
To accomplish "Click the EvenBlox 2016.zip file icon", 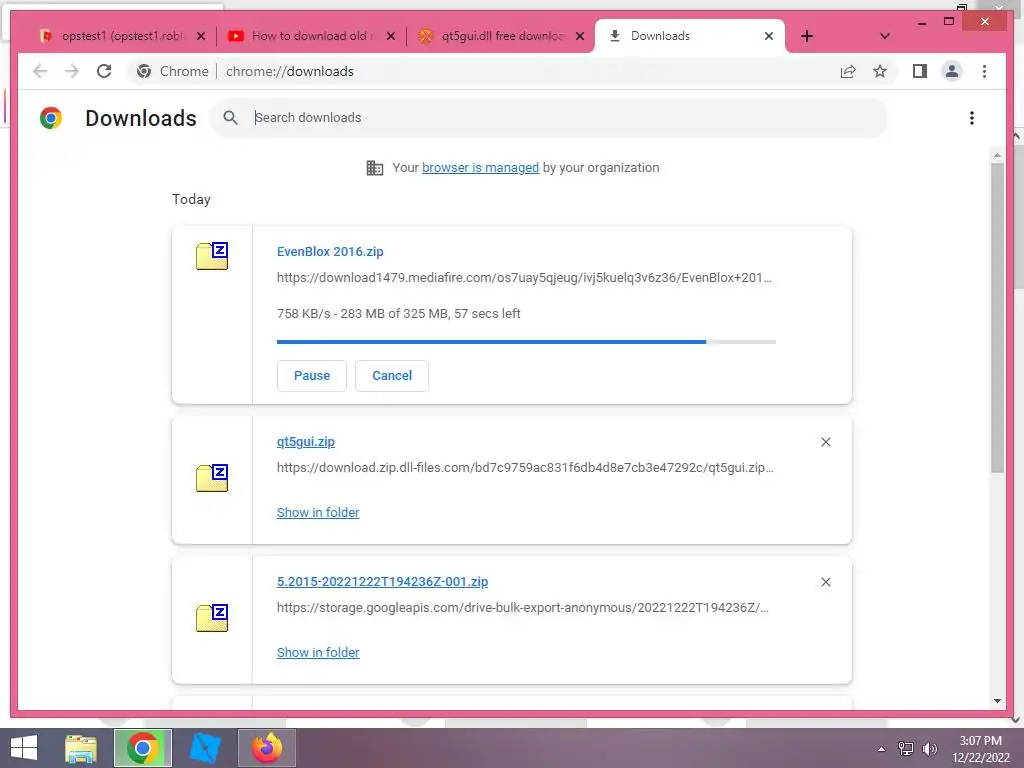I will click(x=212, y=255).
